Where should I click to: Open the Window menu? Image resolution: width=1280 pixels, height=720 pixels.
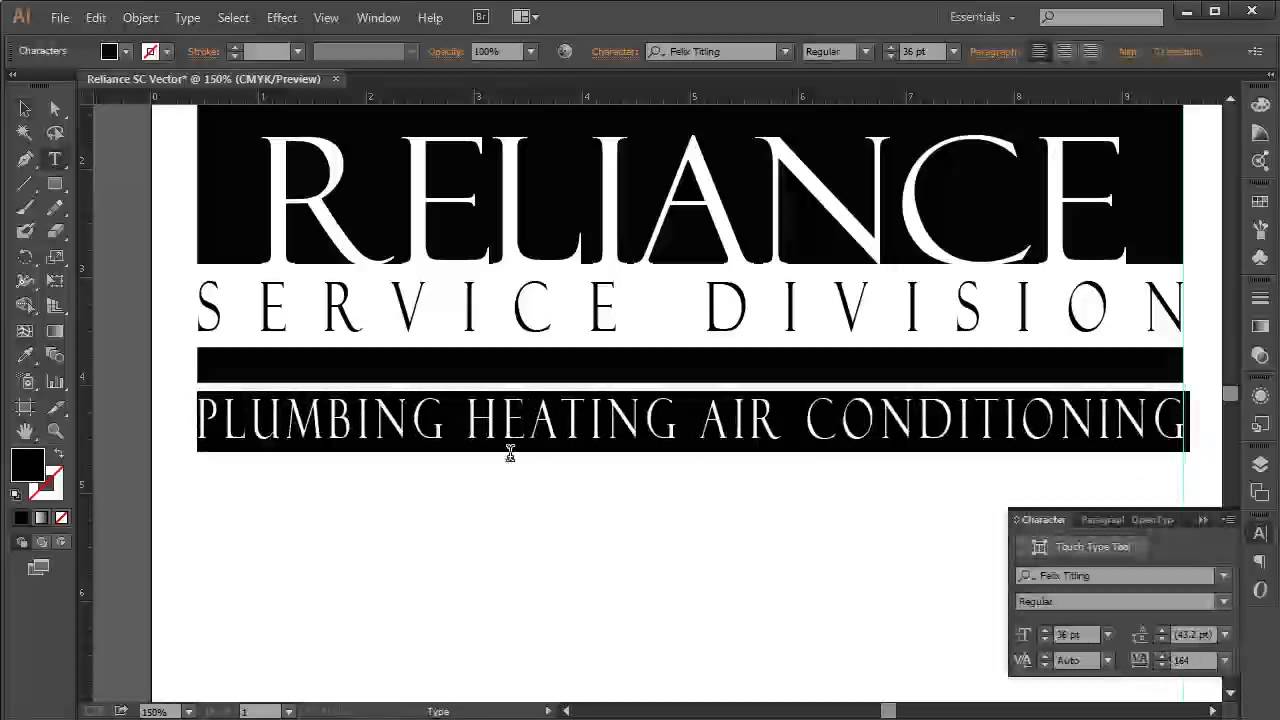(x=378, y=18)
